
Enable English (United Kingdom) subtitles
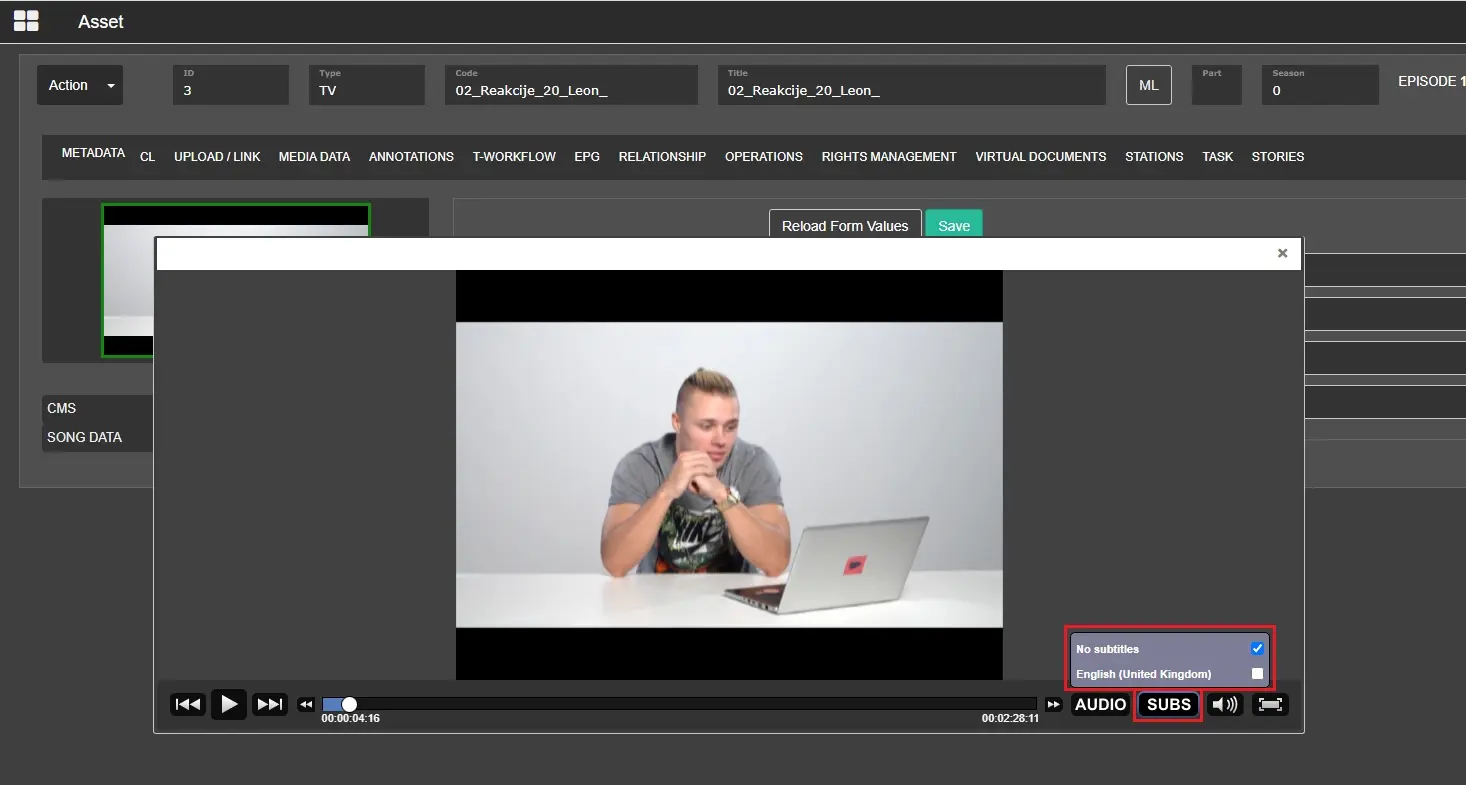[x=1257, y=674]
